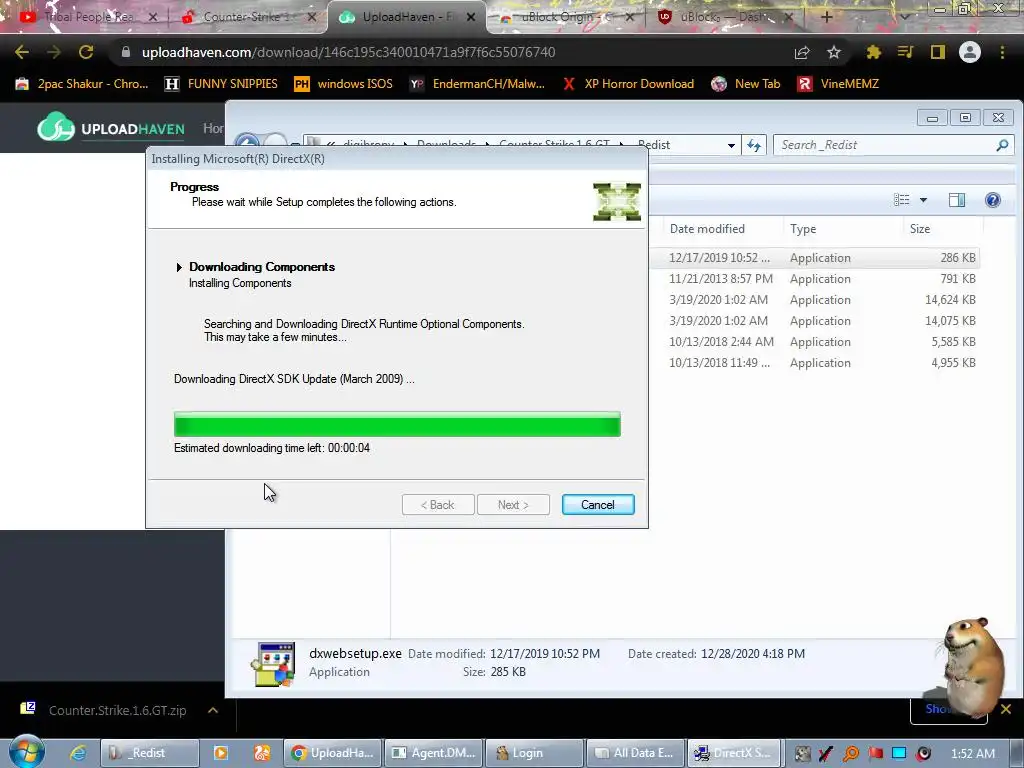The height and width of the screenshot is (768, 1024).
Task: Click the dxwebsetup.exe icon in details pane
Action: coord(273,664)
